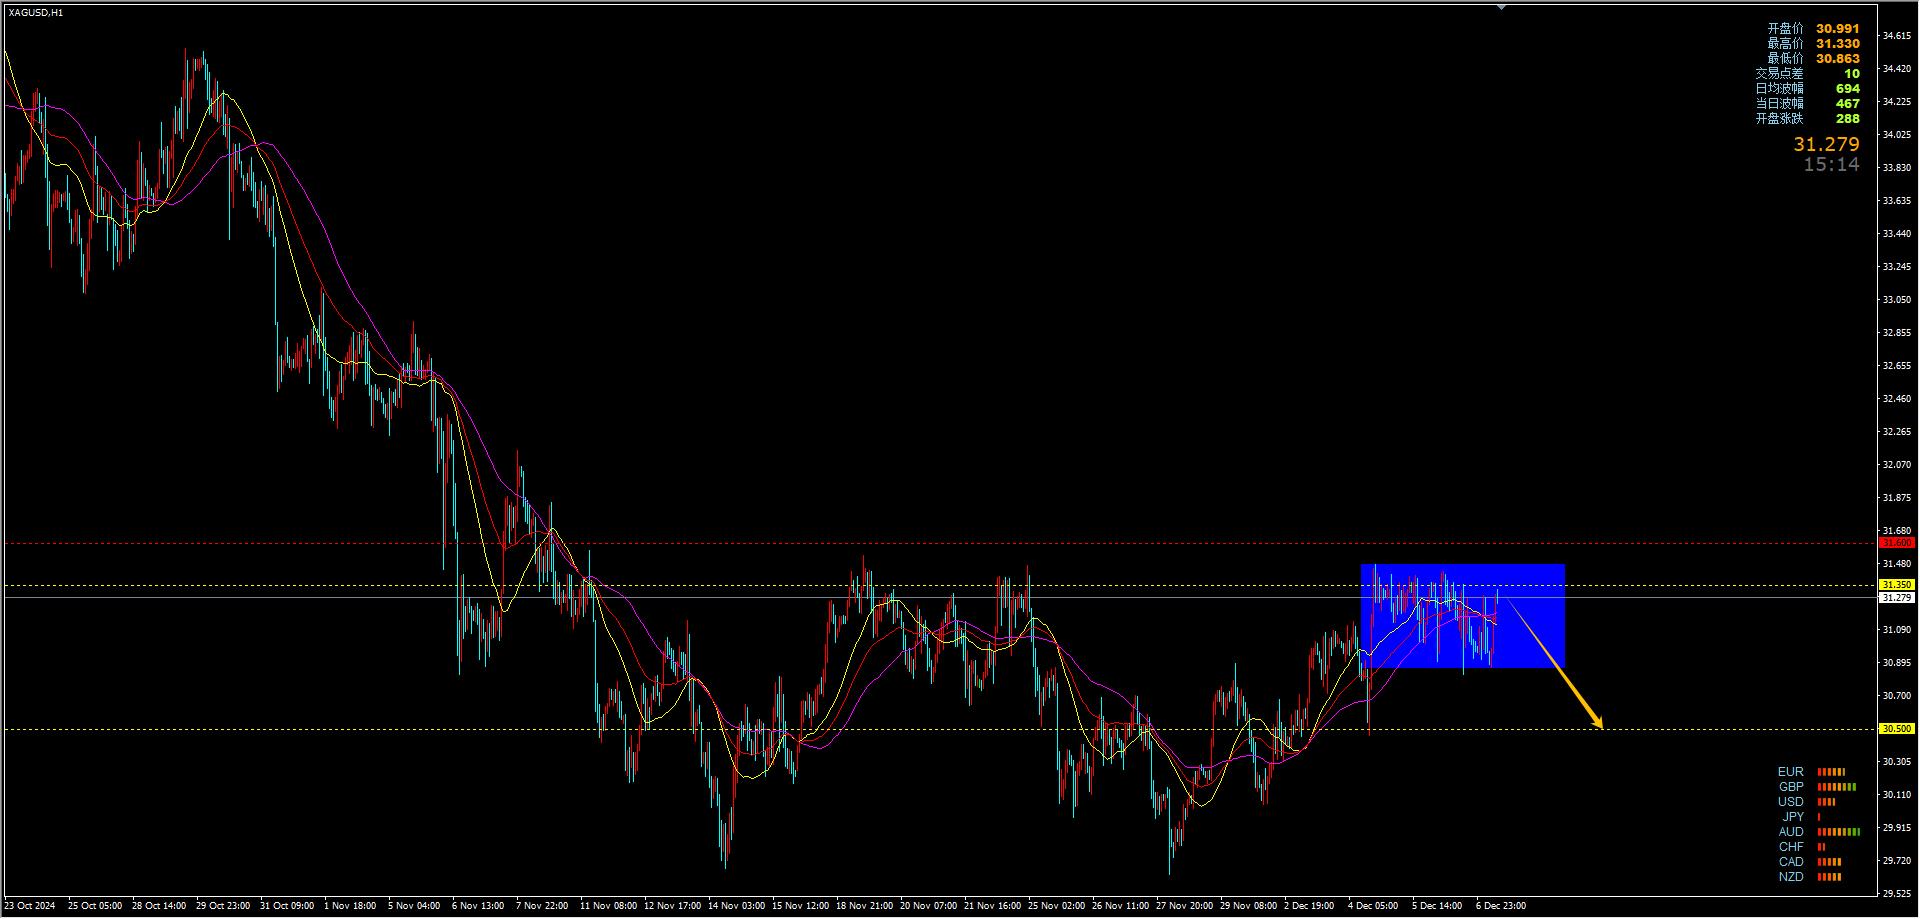Image resolution: width=1920 pixels, height=919 pixels.
Task: Click the chart shift triangle marker on the top edge
Action: tap(1501, 6)
